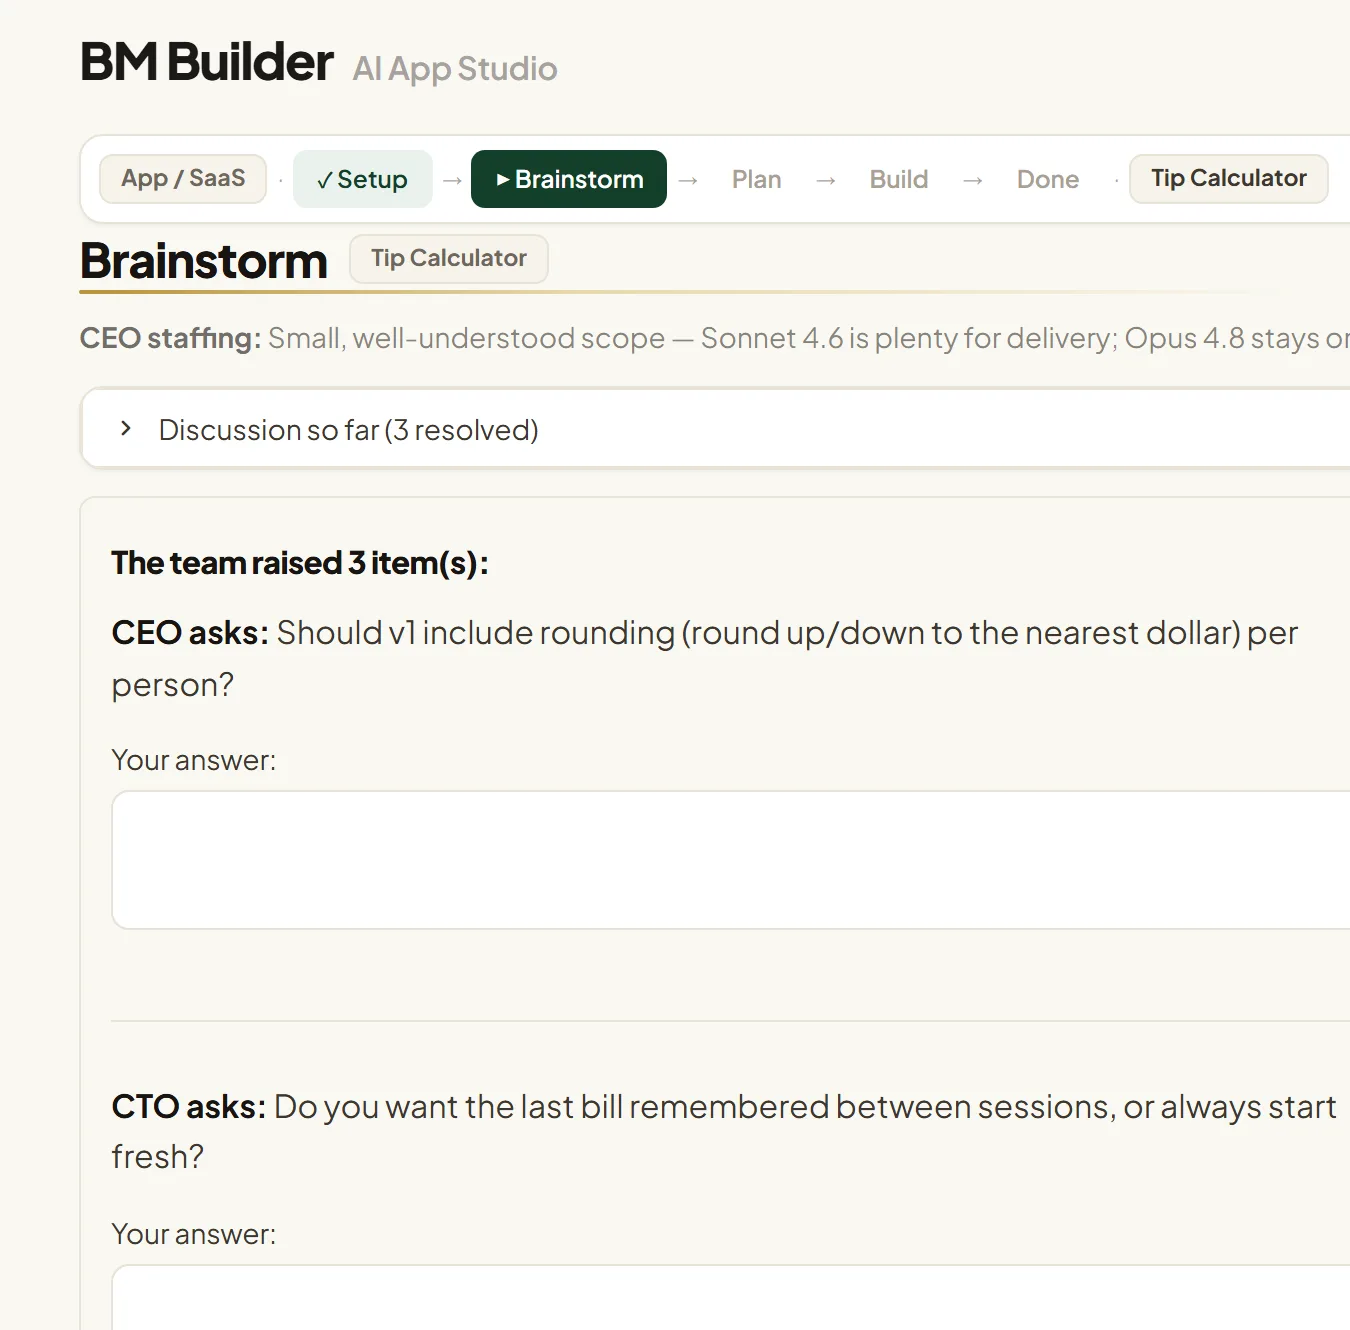This screenshot has height=1330, width=1350.
Task: Go to the completed Setup step
Action: [x=362, y=179]
